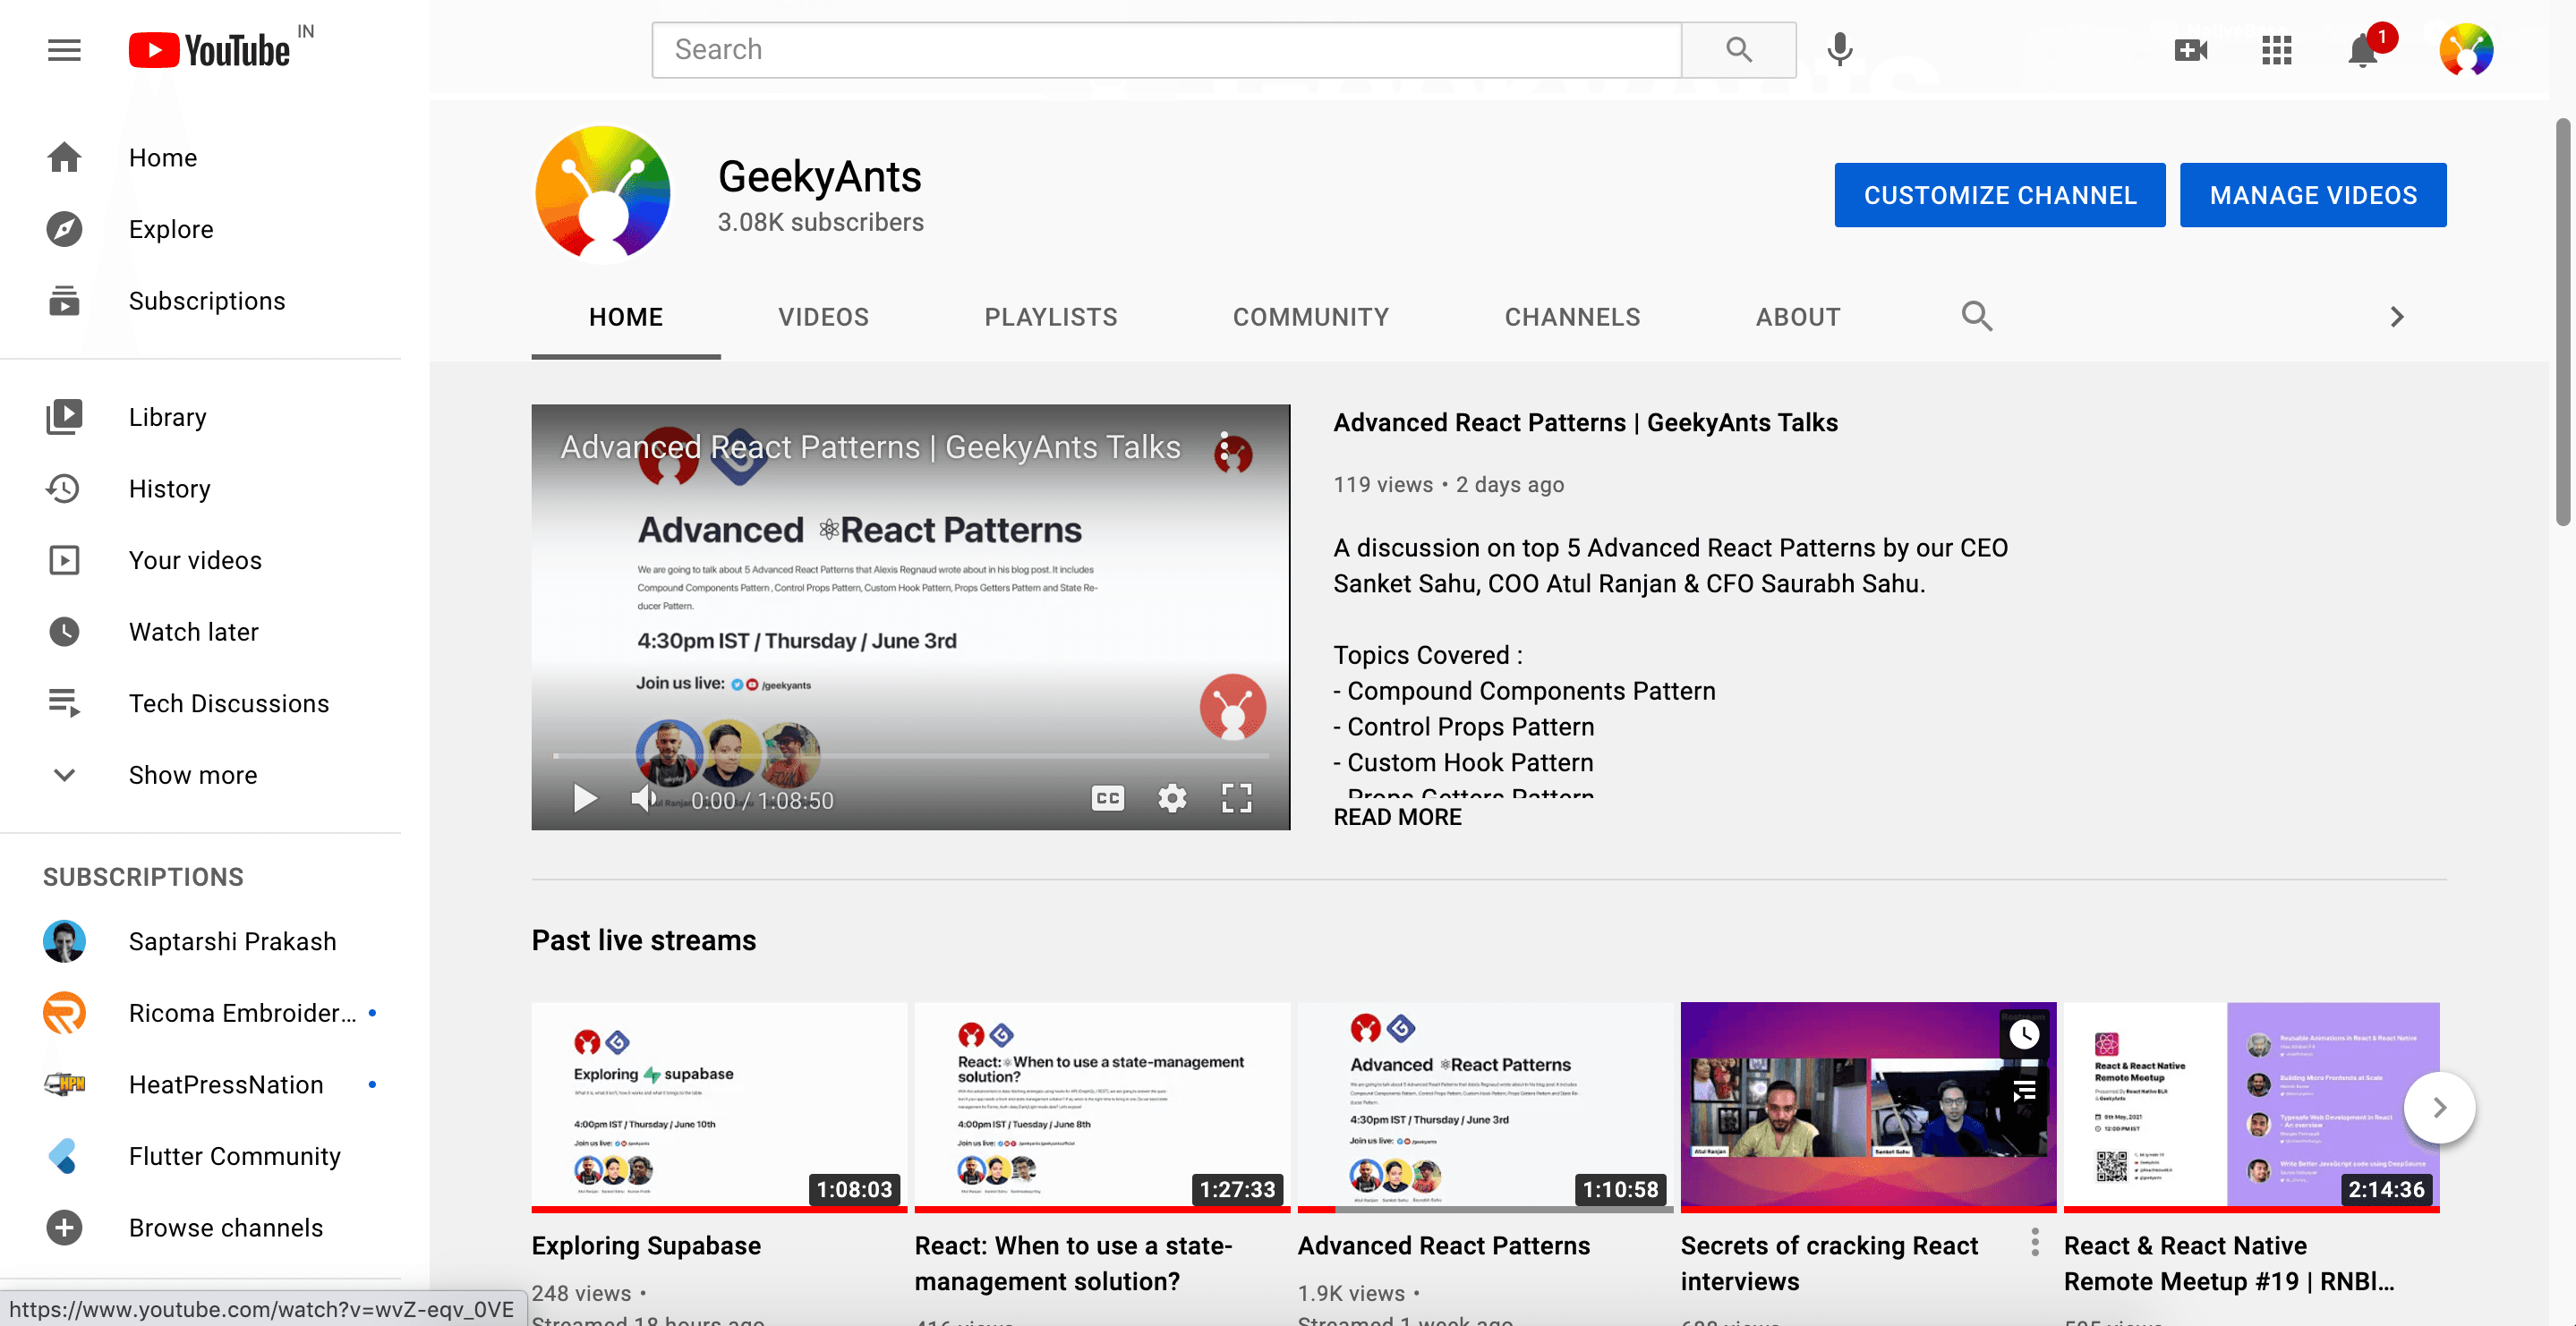This screenshot has width=2576, height=1326.
Task: Toggle closed captions in the video player
Action: [1107, 798]
